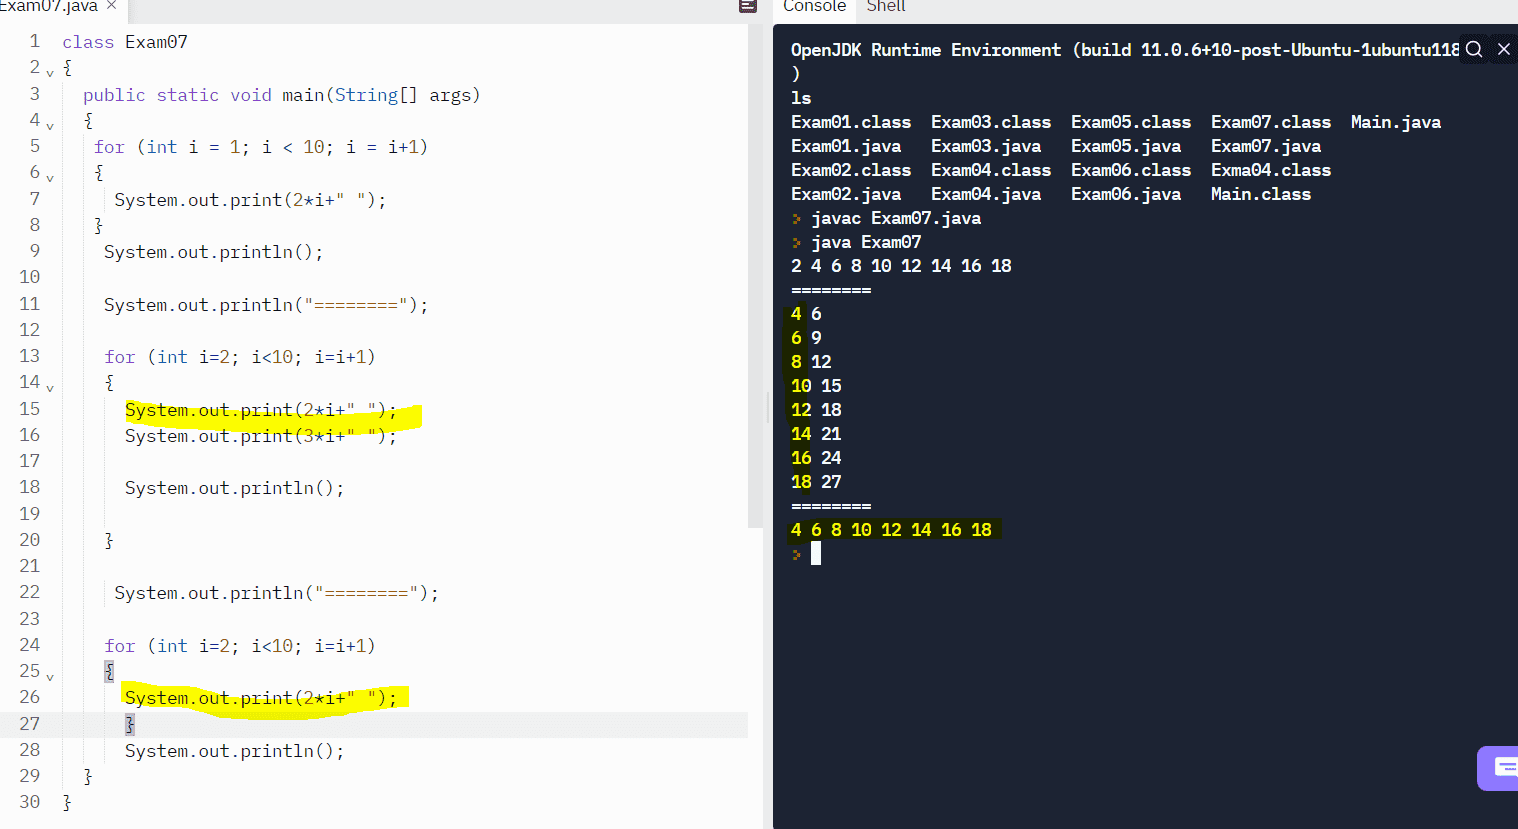
Task: Click 'Exam05.java' in console listing
Action: 1126,146
